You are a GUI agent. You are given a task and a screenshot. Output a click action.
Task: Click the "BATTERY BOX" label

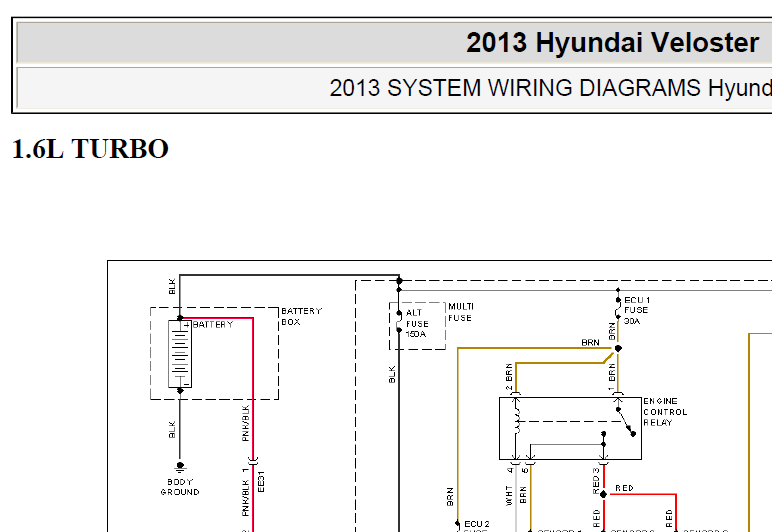tap(301, 316)
